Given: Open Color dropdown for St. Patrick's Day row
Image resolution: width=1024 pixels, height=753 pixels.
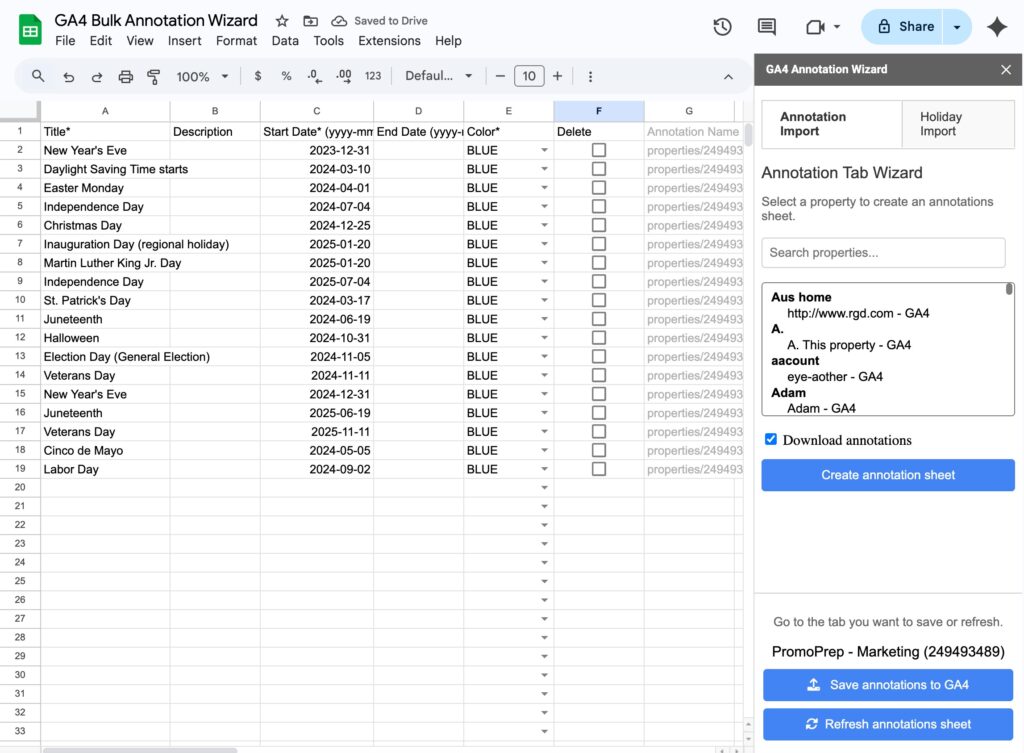Looking at the screenshot, I should 544,300.
